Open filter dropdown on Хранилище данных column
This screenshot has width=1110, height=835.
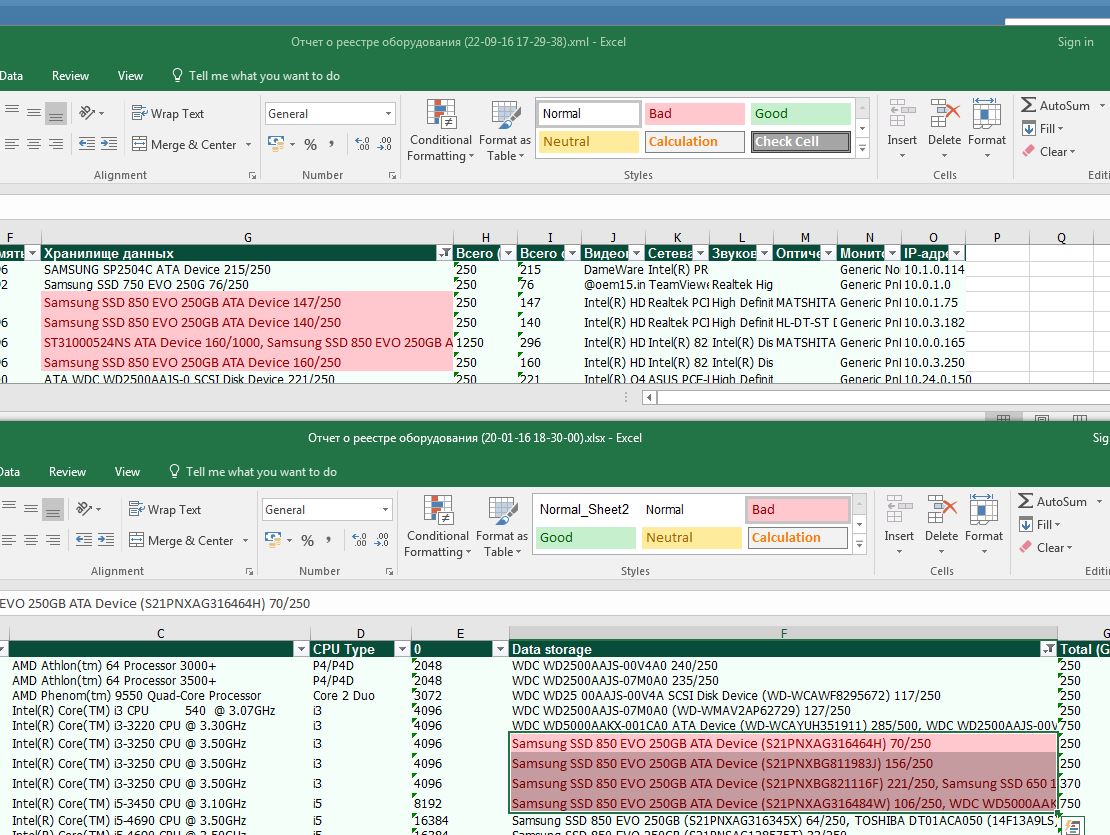click(444, 253)
